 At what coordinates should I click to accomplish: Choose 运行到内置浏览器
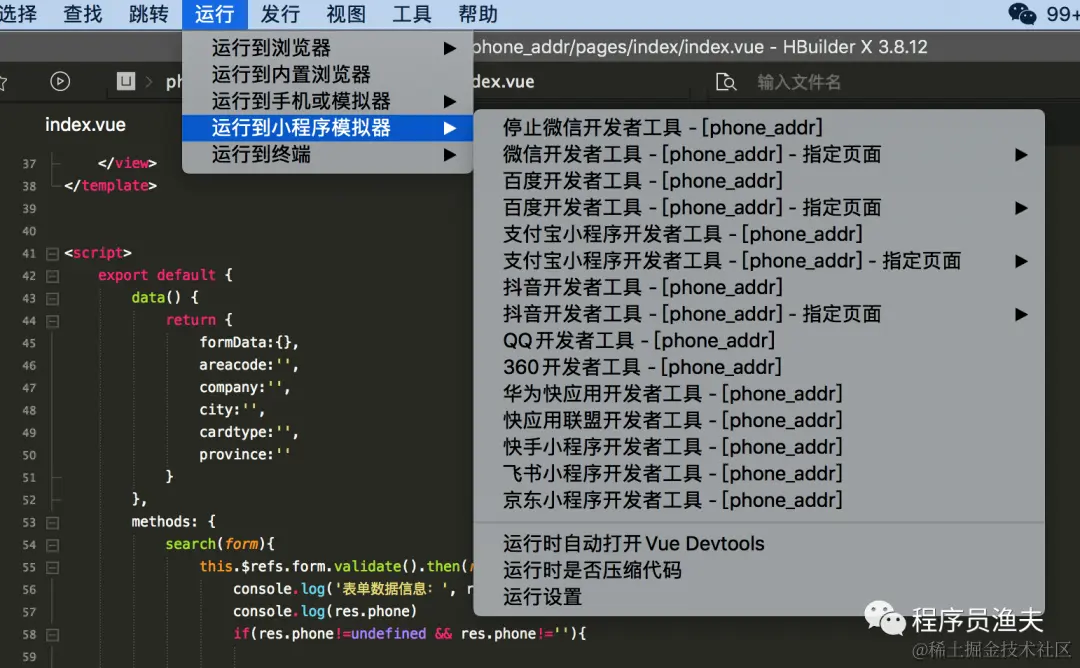click(x=327, y=74)
